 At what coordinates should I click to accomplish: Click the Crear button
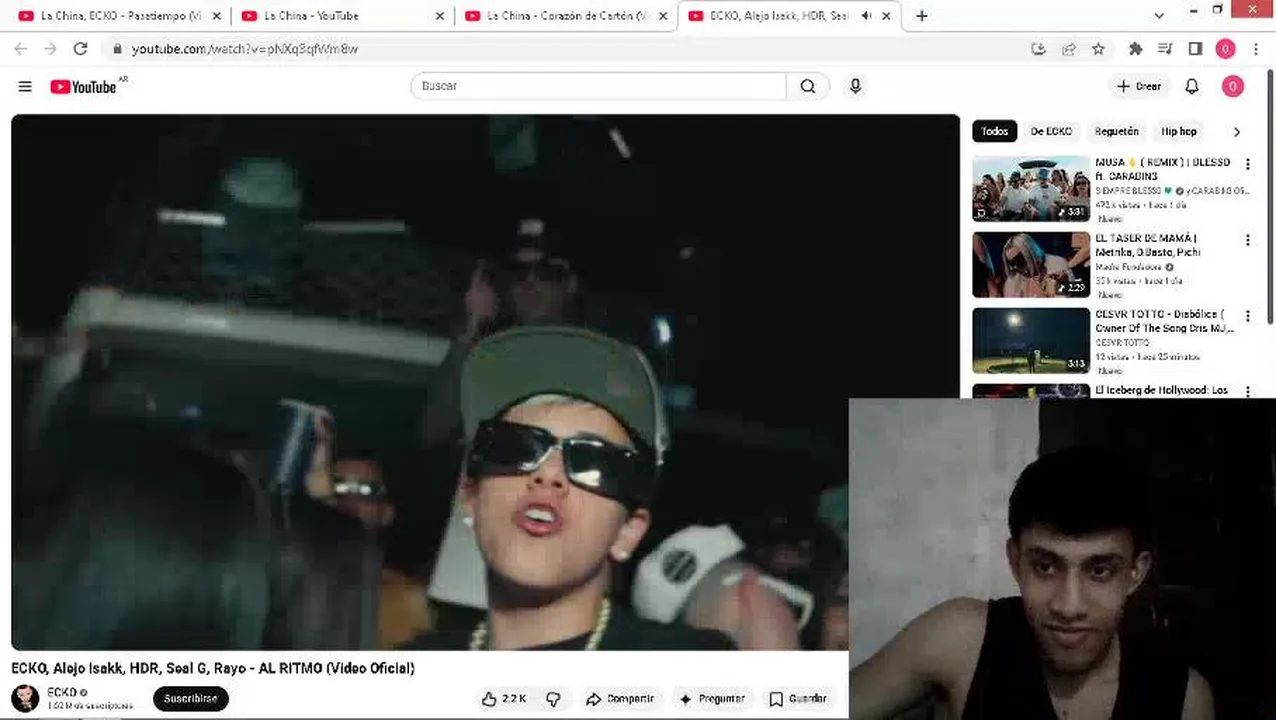[x=1139, y=87]
